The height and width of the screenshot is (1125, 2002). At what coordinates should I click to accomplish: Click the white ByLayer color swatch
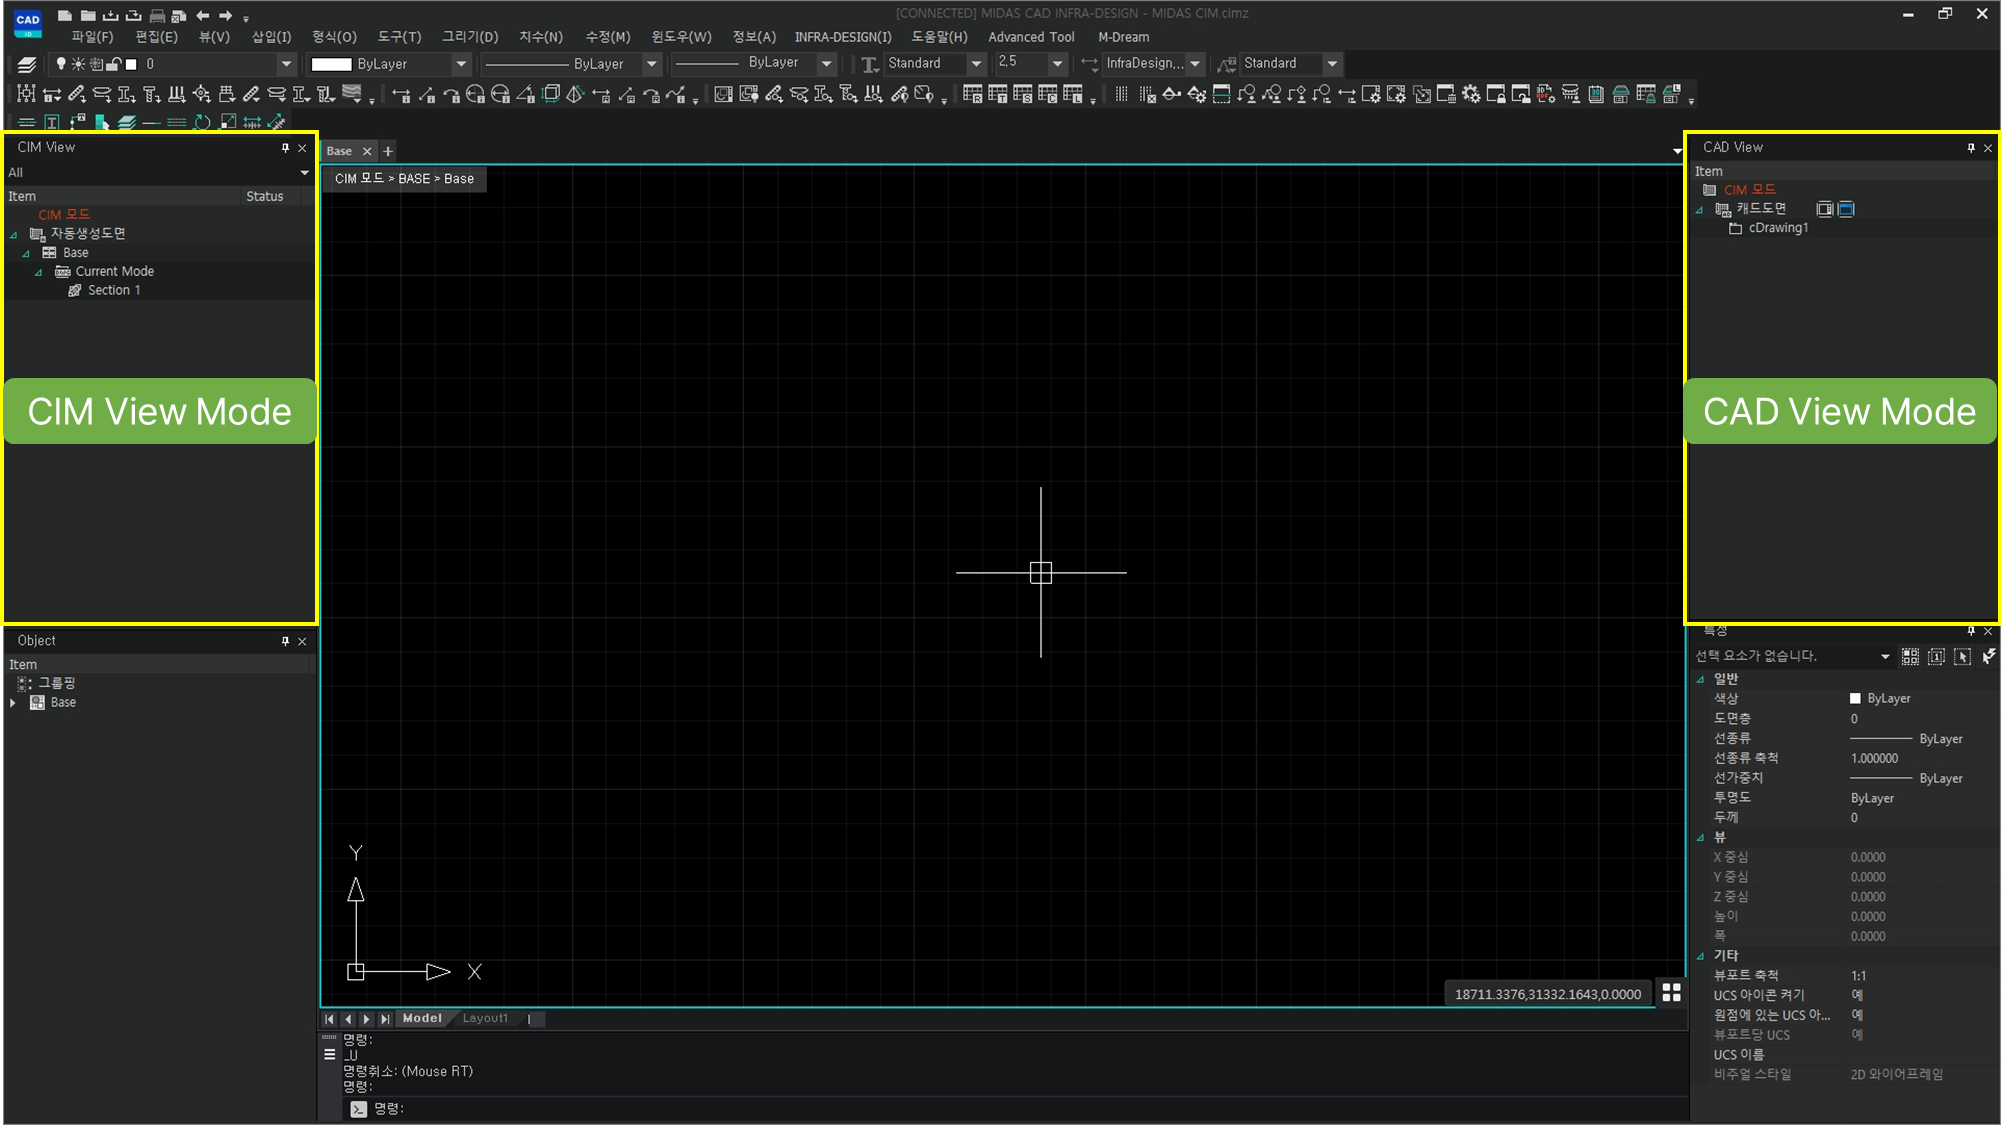click(x=331, y=64)
